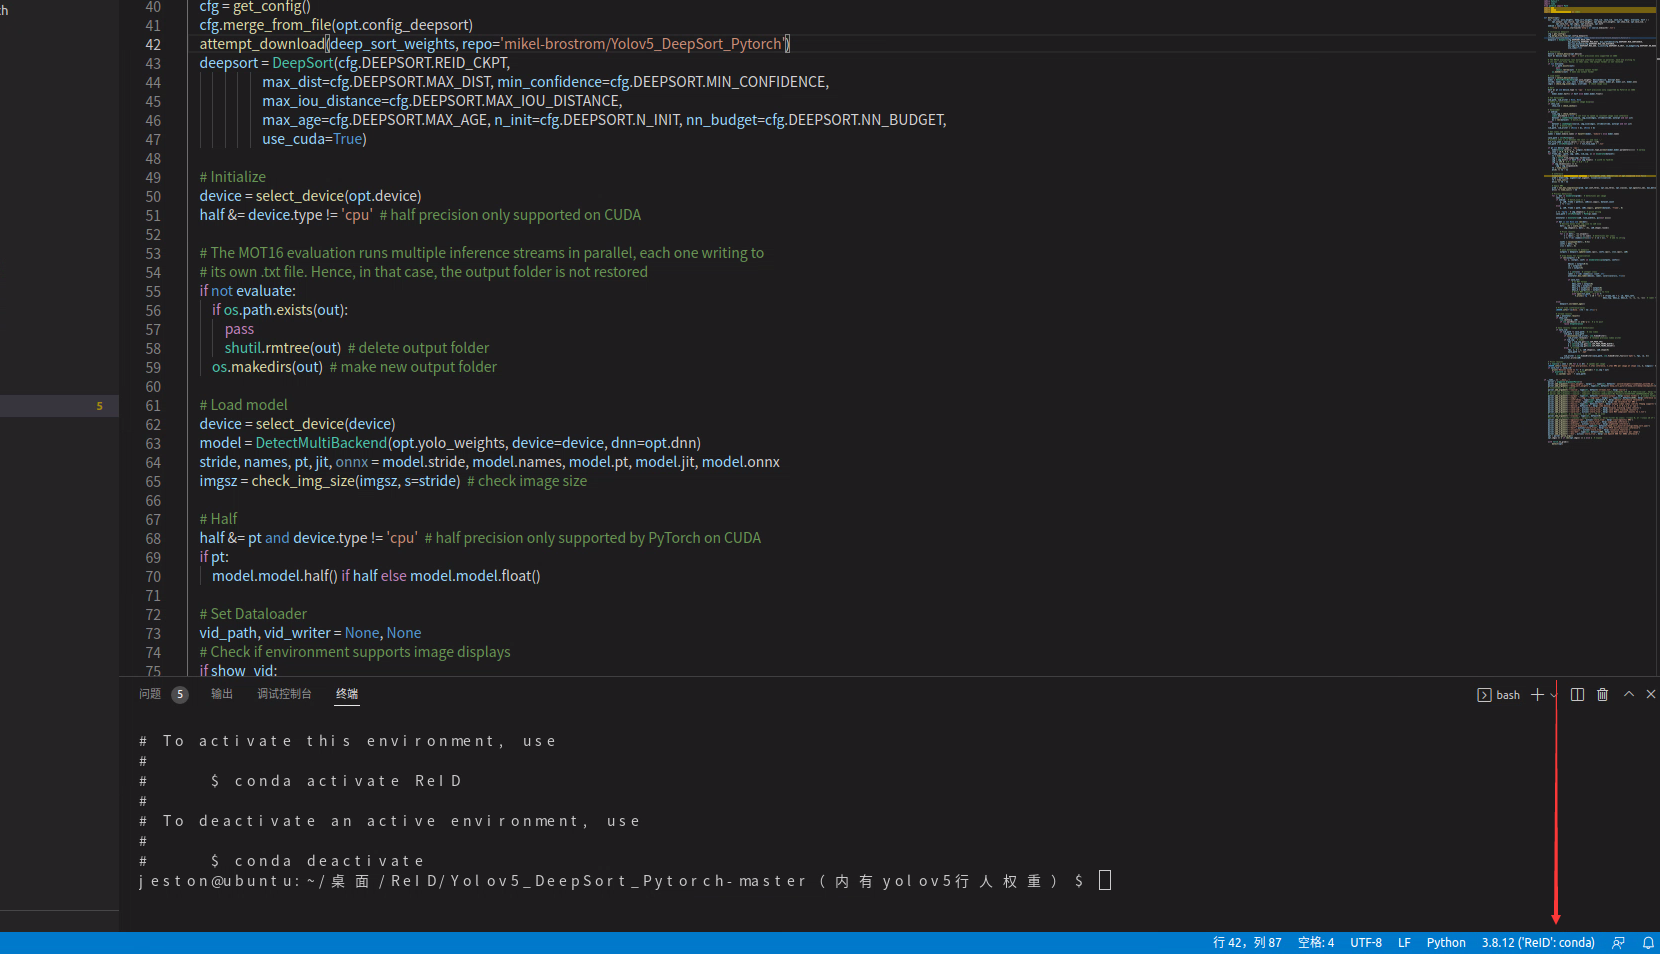Click '# Initialize' comment on line 49
Screen dimensions: 1660x954
[x=232, y=177]
